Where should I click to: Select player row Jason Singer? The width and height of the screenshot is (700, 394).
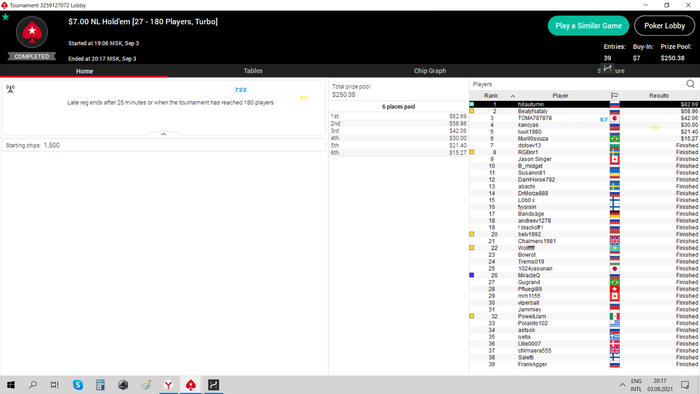coord(584,159)
